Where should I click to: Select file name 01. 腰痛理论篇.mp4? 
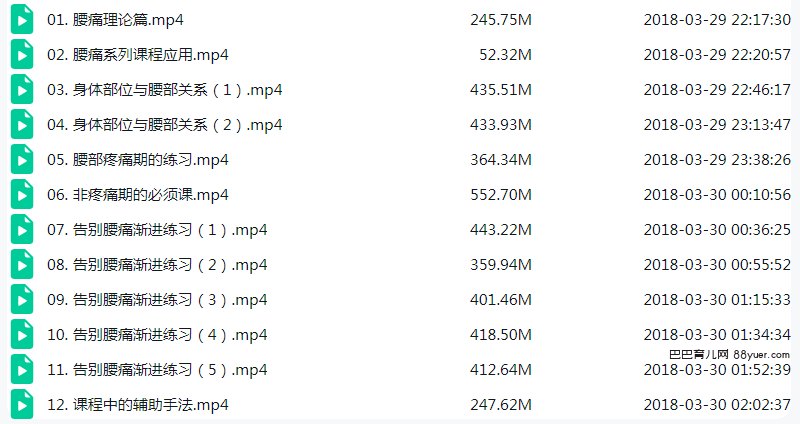[x=115, y=20]
